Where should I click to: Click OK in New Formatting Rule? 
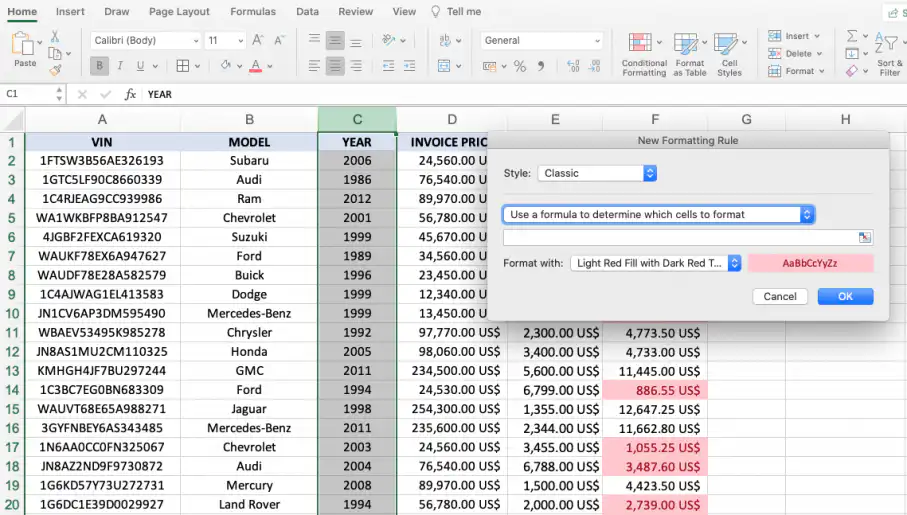click(x=845, y=296)
